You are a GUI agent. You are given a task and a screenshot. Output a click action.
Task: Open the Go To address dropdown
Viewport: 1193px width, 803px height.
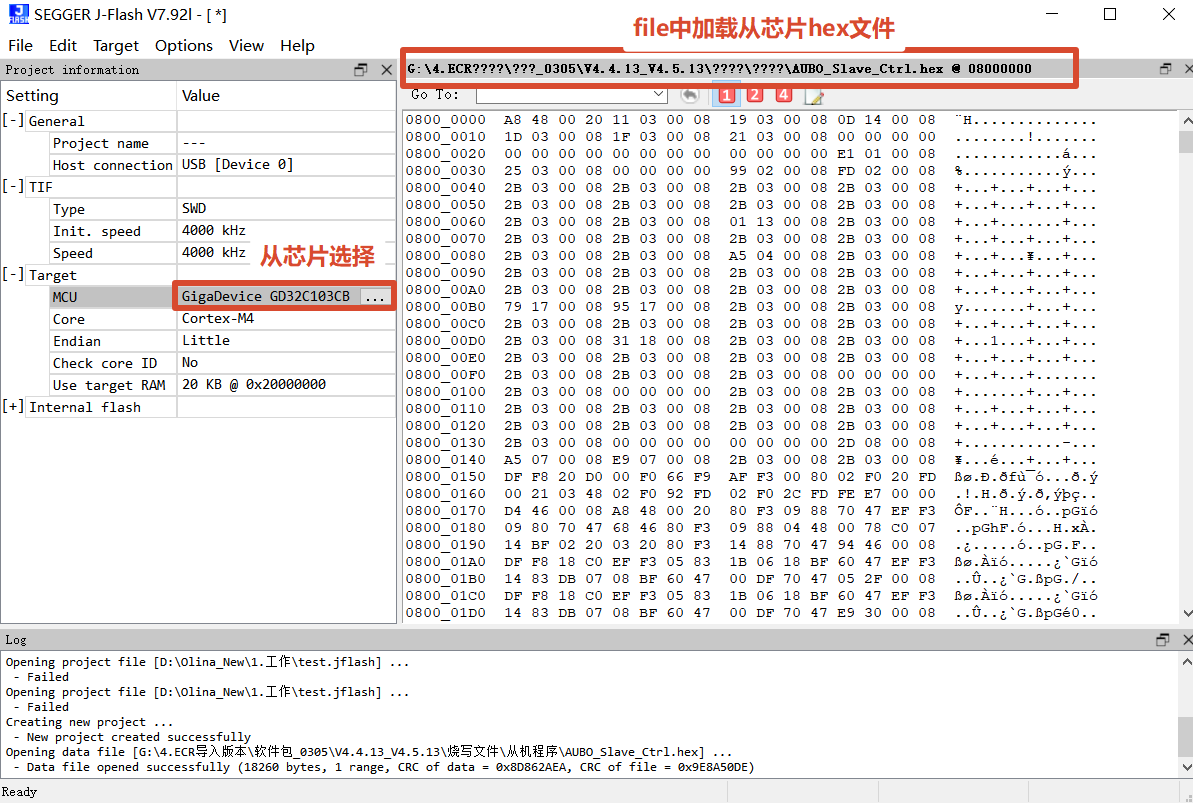pyautogui.click(x=659, y=95)
